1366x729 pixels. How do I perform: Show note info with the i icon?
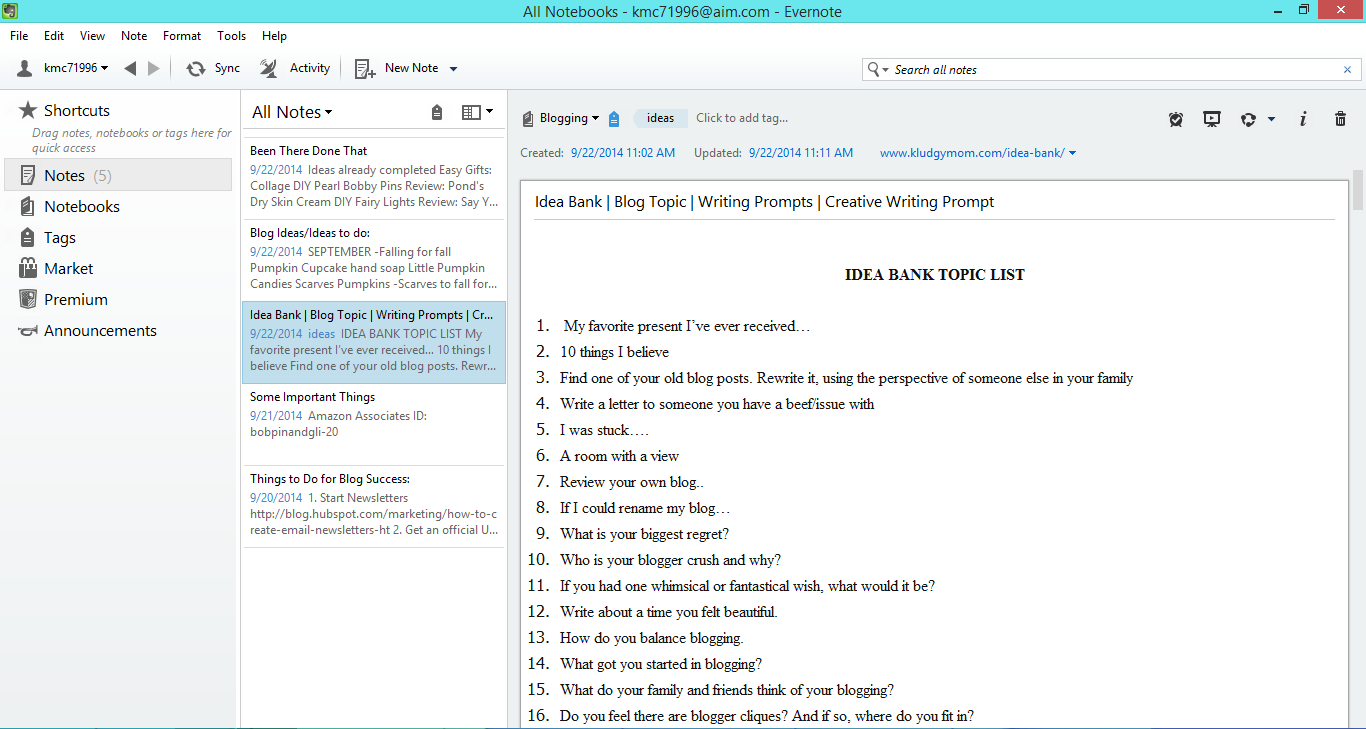tap(1303, 119)
